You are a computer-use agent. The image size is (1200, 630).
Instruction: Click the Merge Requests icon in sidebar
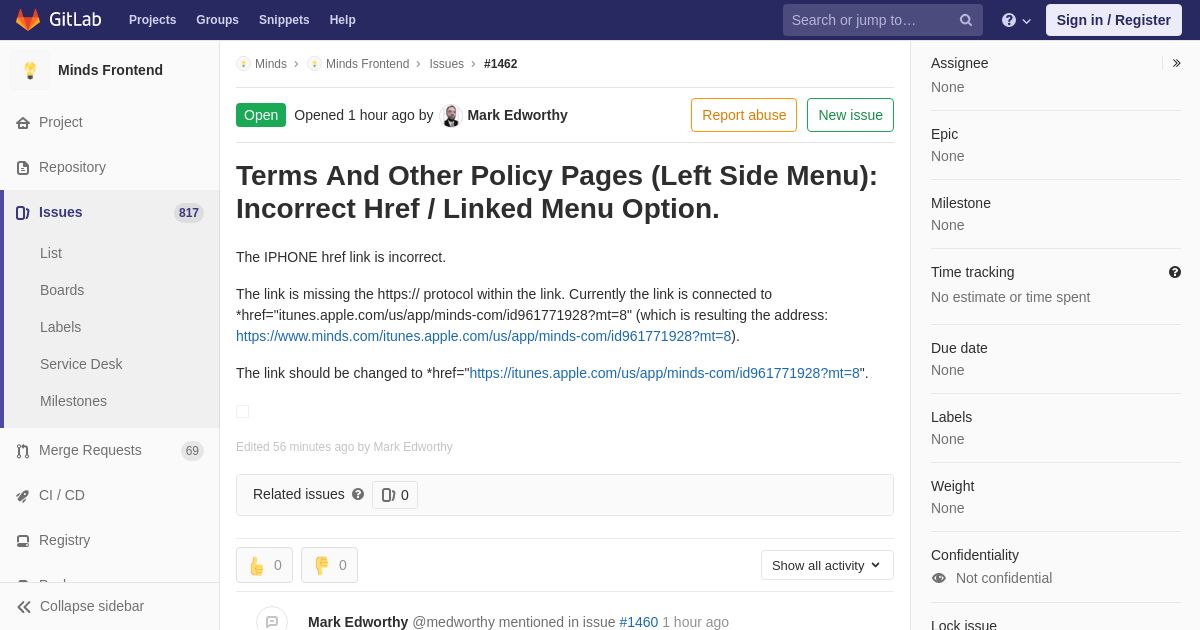point(23,451)
